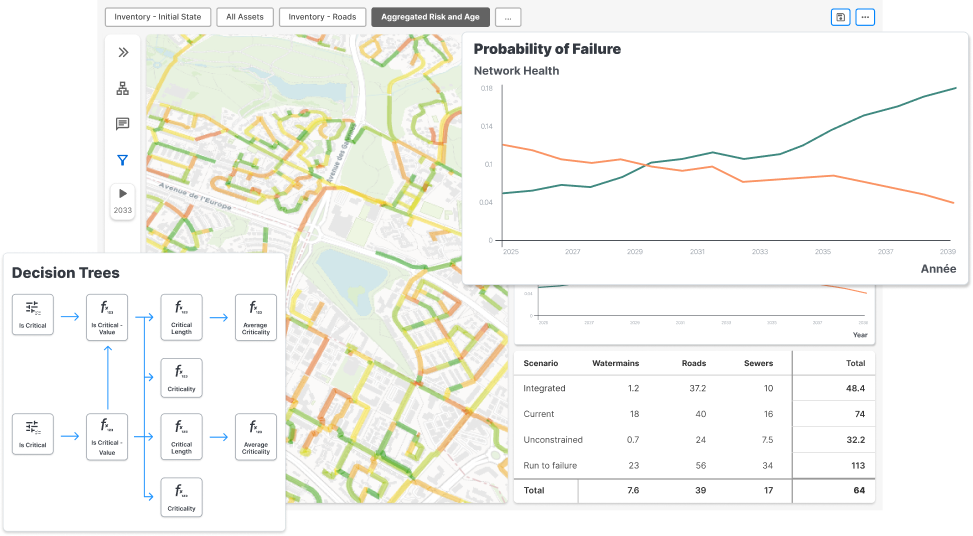Viewport: 973px width, 536px height.
Task: Select the Integrated scenario row label
Action: pos(544,388)
